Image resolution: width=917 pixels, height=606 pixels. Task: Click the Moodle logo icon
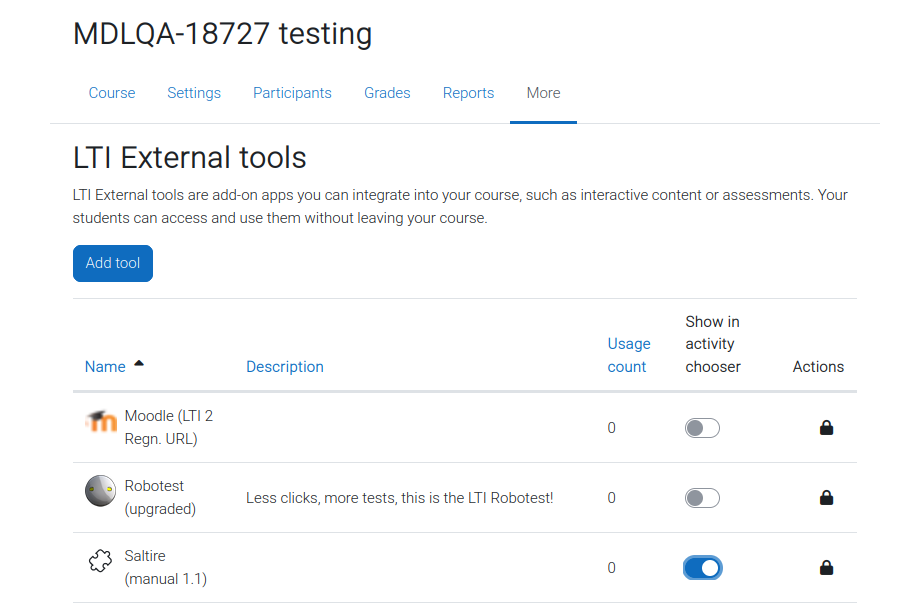point(101,421)
